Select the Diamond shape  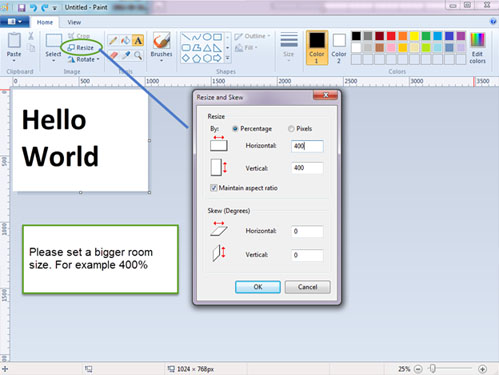click(186, 58)
